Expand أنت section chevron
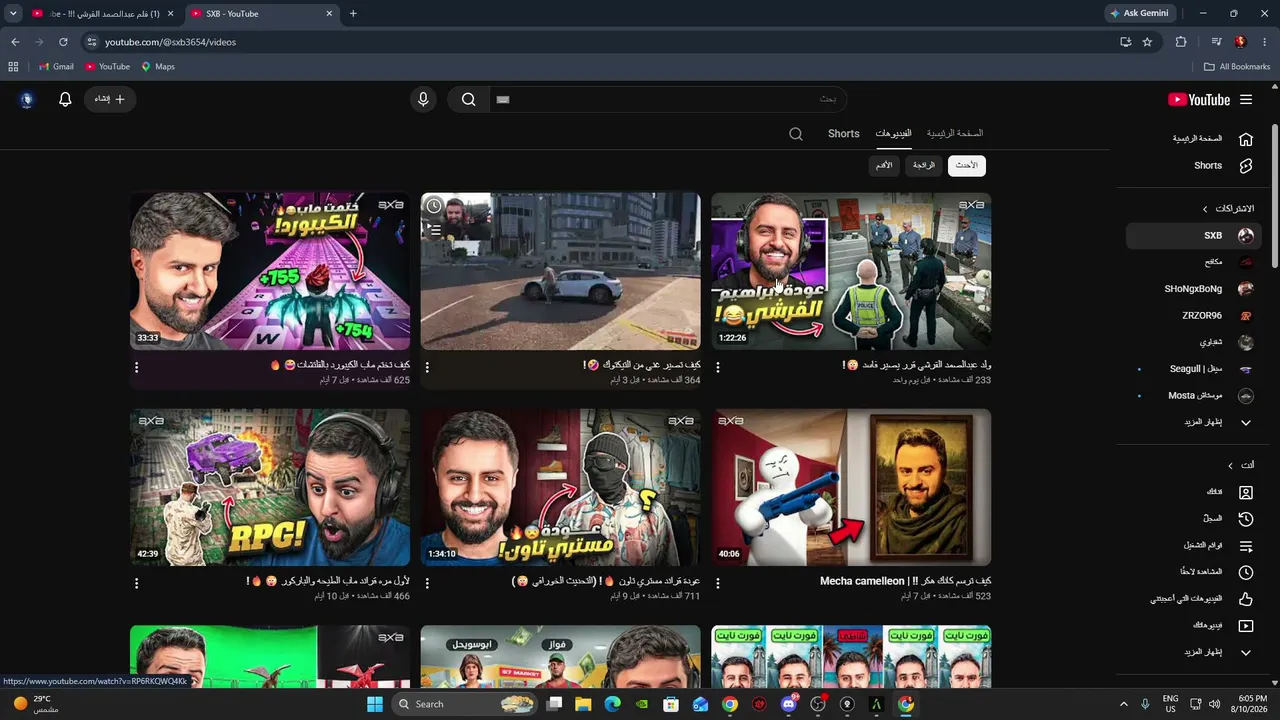 pyautogui.click(x=1230, y=466)
